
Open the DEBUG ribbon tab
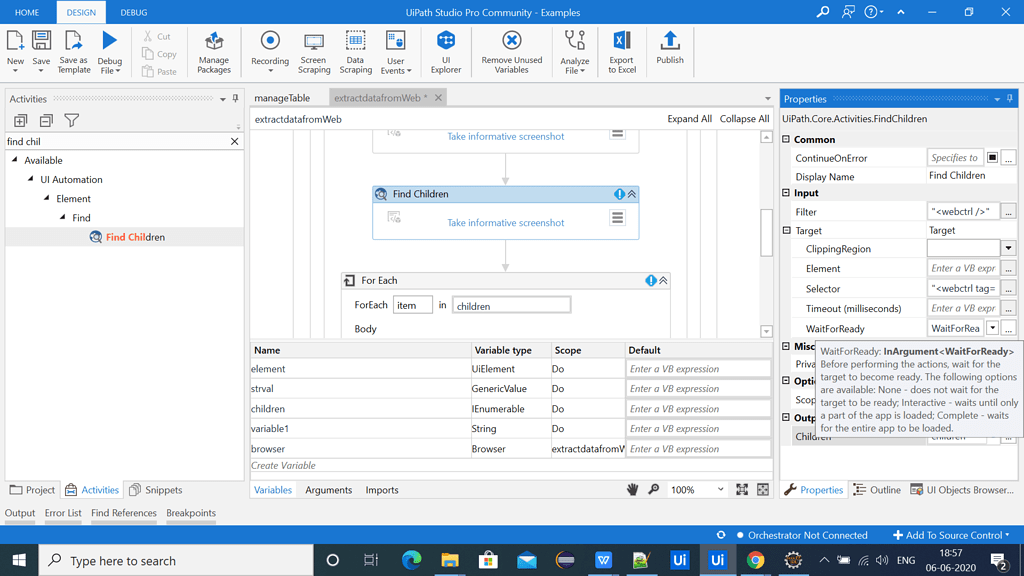point(133,12)
